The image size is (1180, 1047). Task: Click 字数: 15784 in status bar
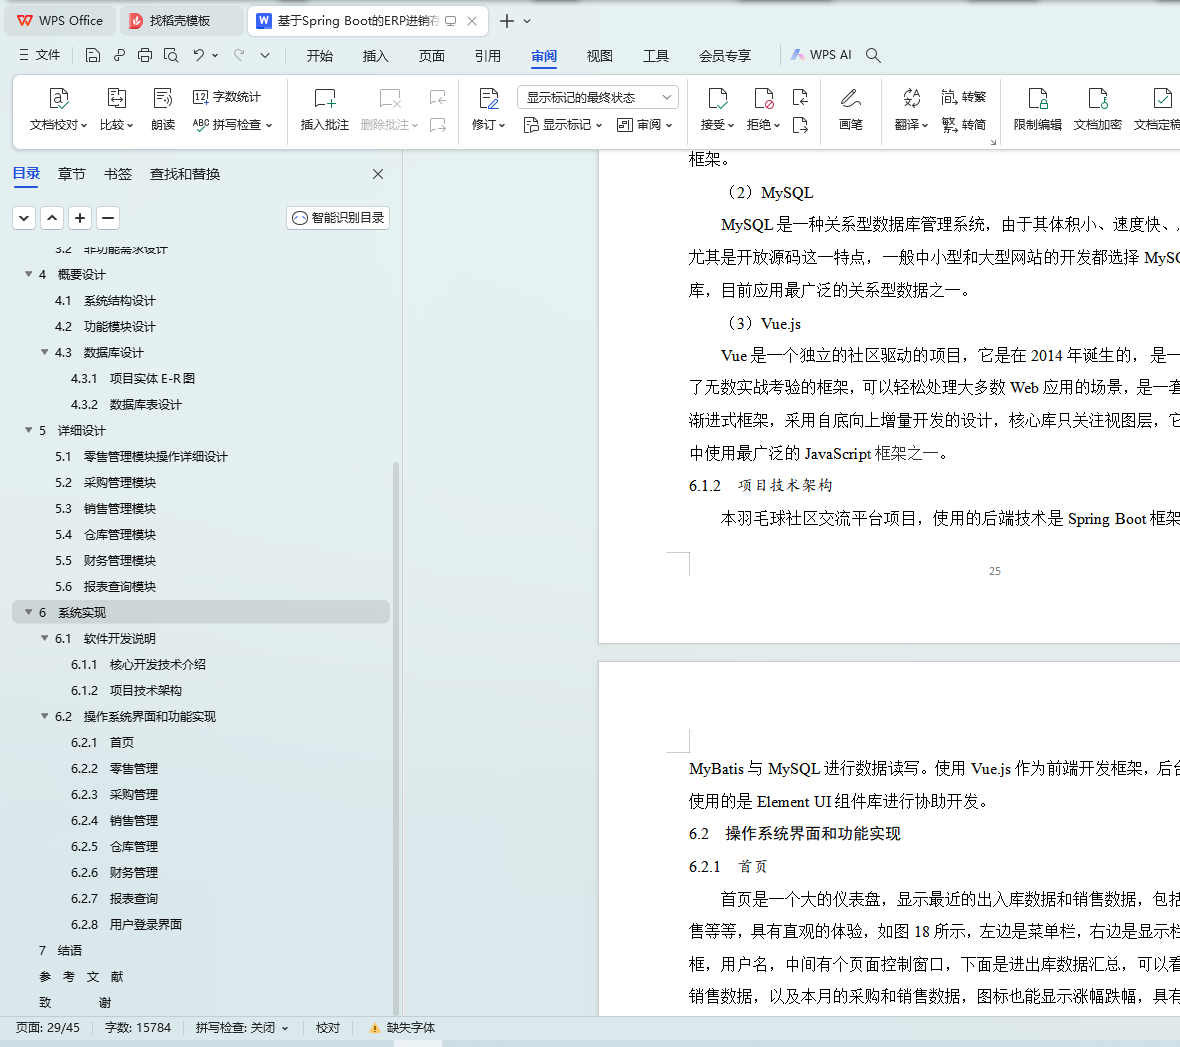coord(138,1027)
